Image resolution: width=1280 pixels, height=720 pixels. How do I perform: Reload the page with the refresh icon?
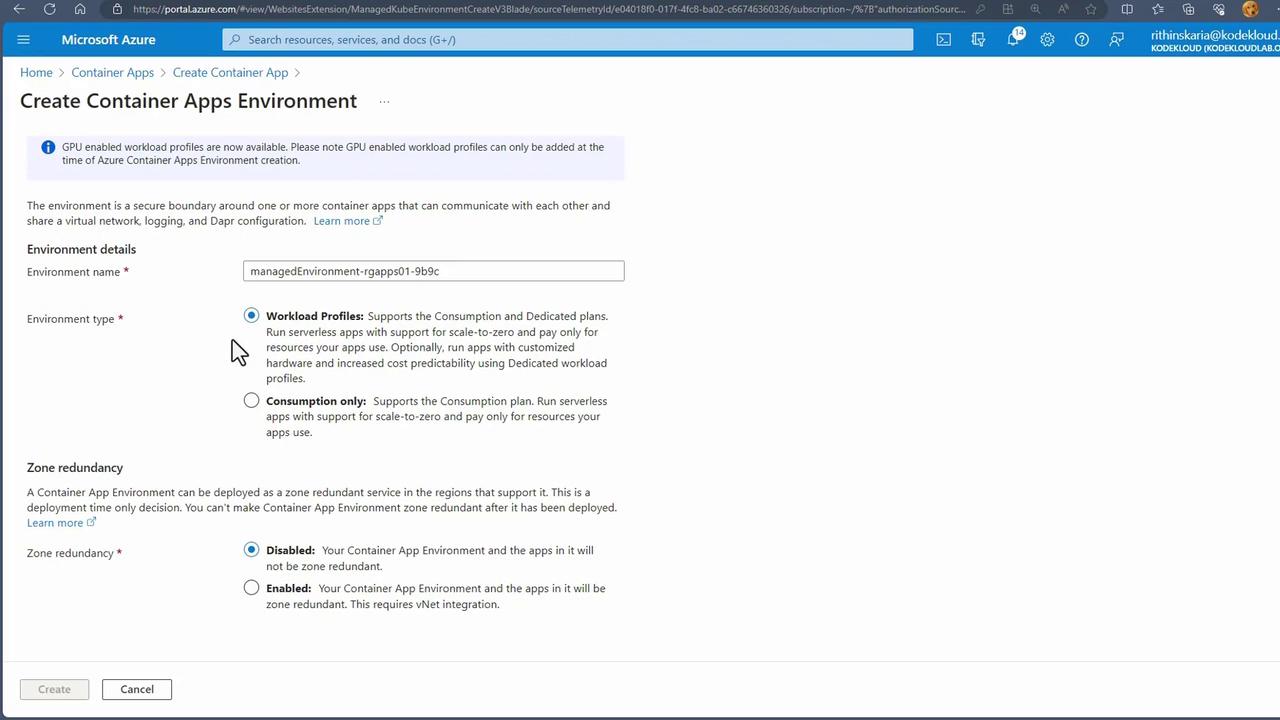click(50, 9)
